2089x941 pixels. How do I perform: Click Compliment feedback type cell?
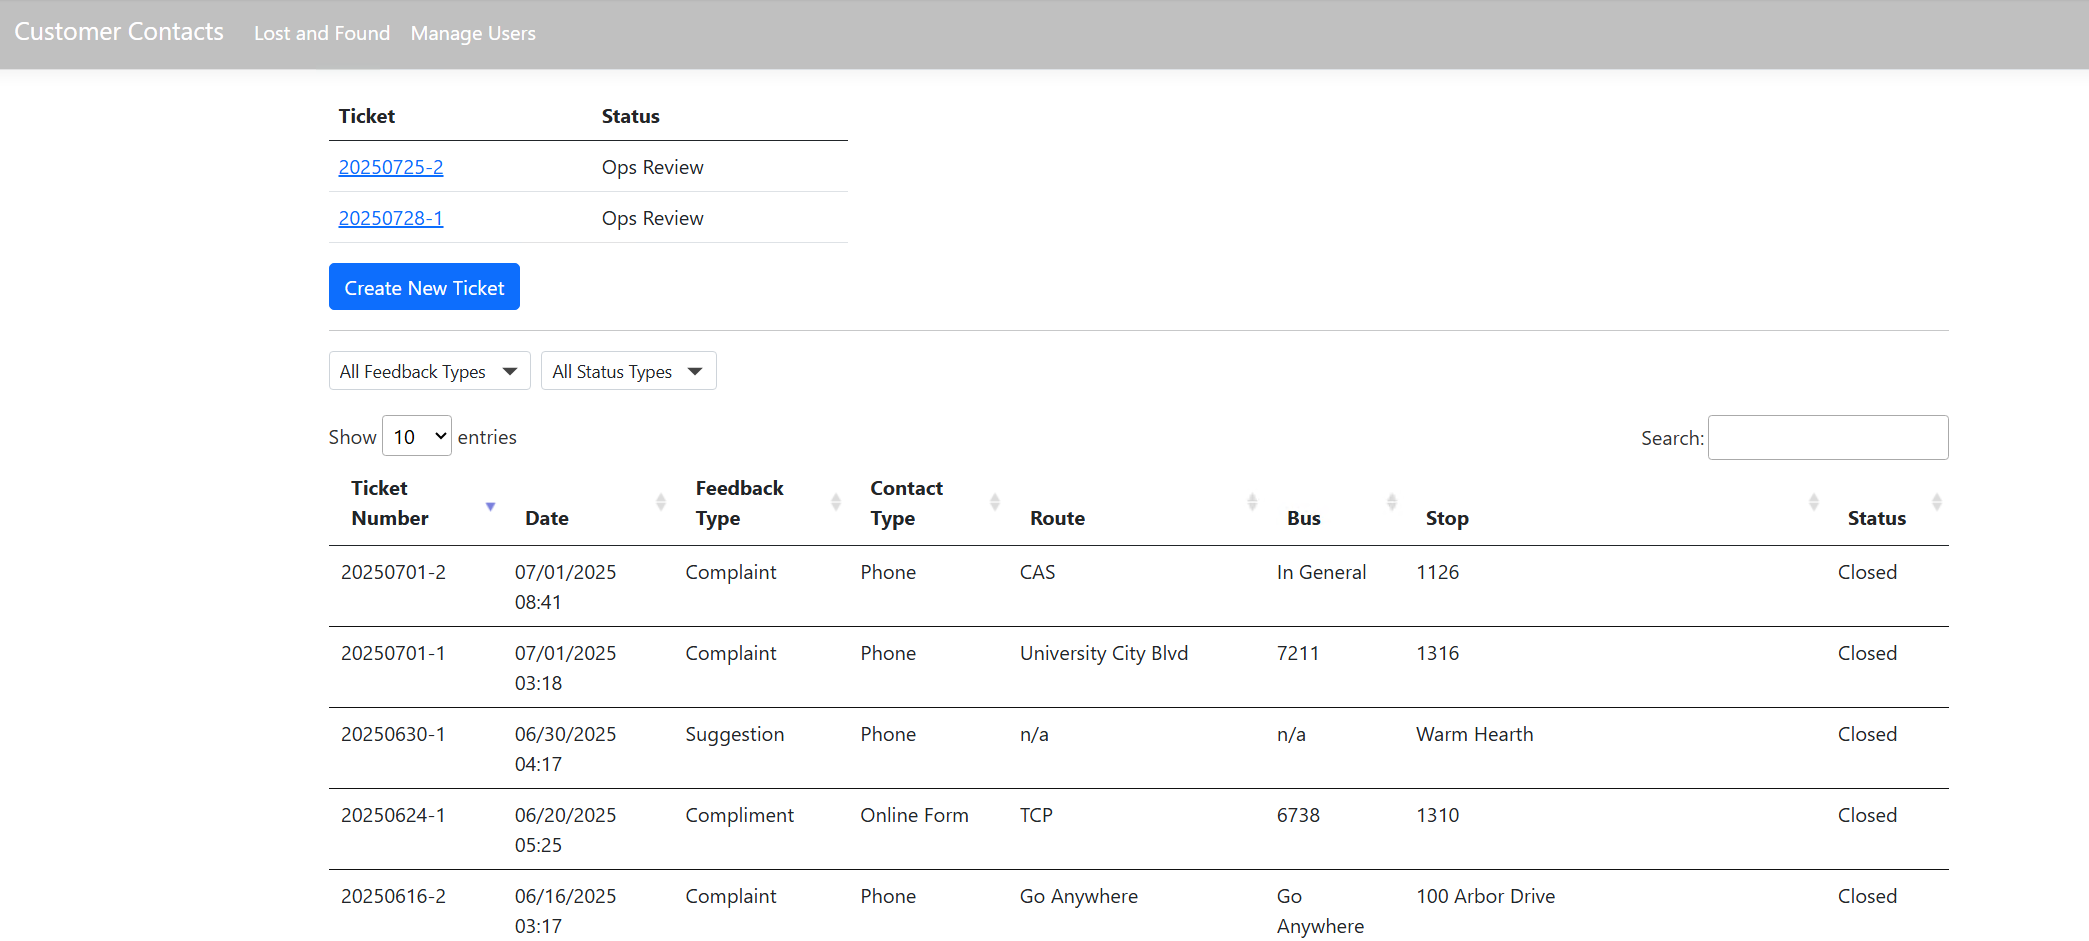[x=740, y=815]
